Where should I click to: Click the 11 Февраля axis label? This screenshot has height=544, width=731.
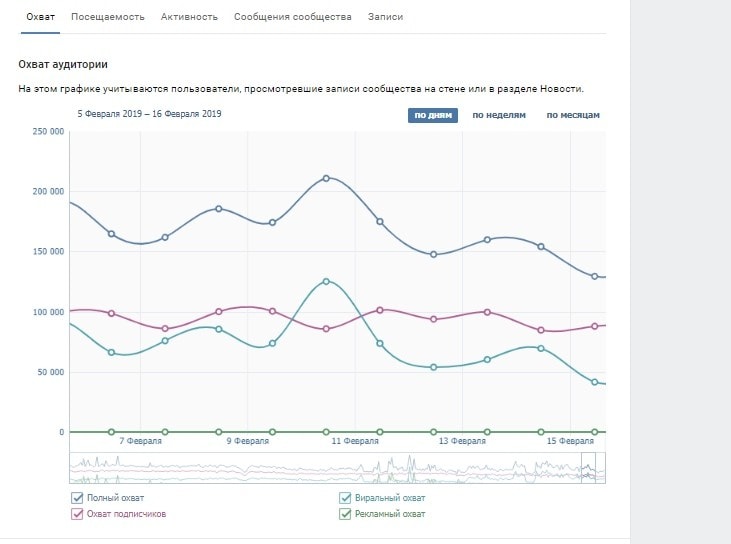click(x=355, y=441)
